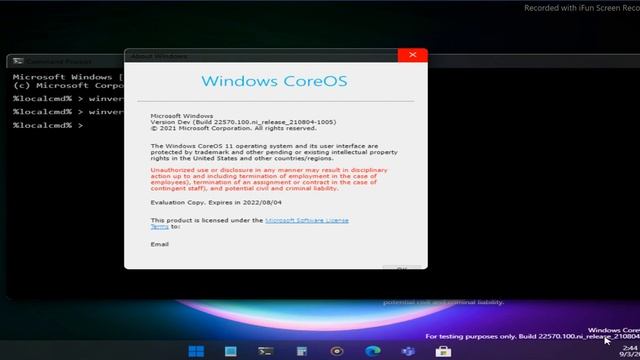Close the About Windows dialog

(413, 55)
